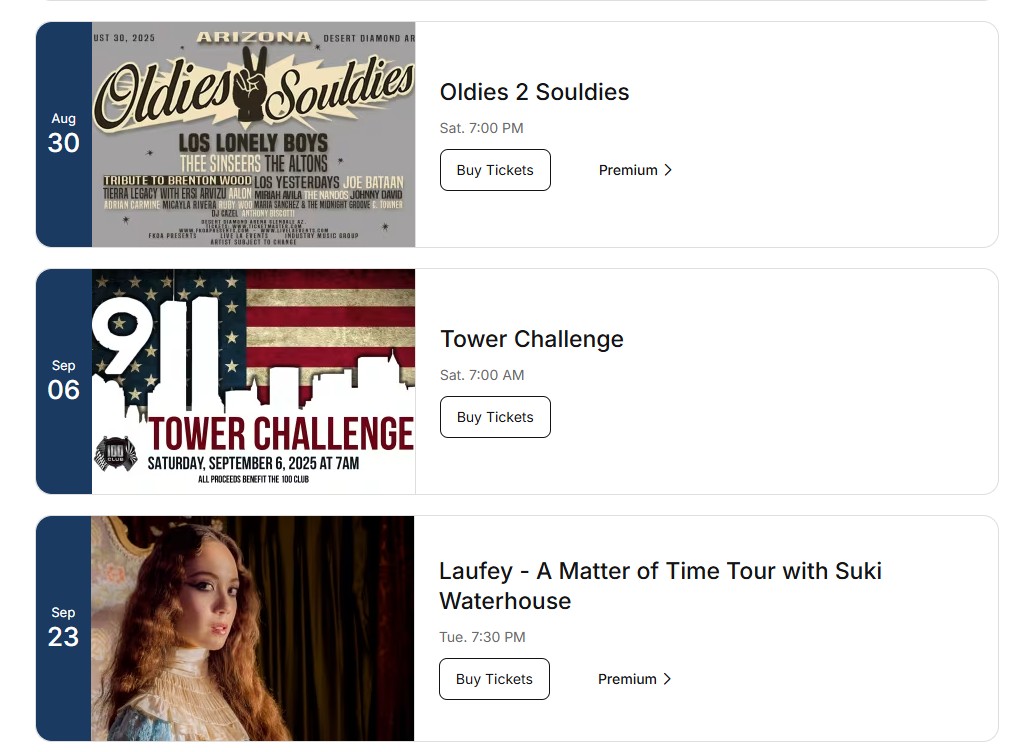Click Buy Tickets for Oldies 2 Souldies

(495, 170)
